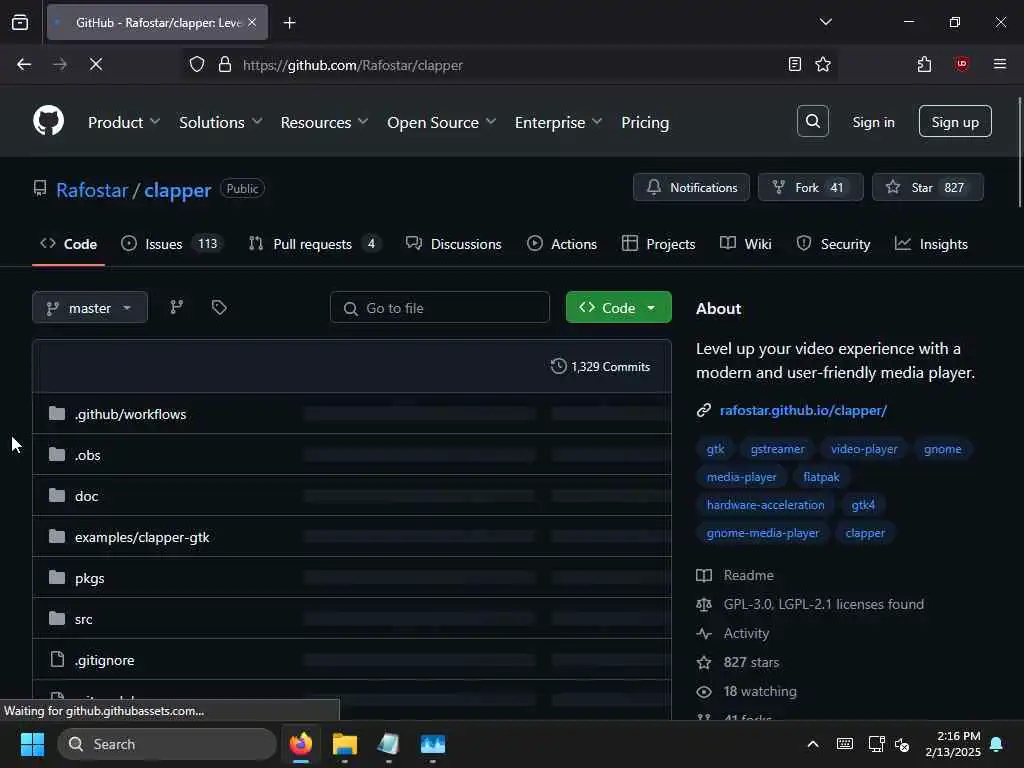Switch to the Discussions tab
This screenshot has width=1024, height=768.
coord(453,244)
